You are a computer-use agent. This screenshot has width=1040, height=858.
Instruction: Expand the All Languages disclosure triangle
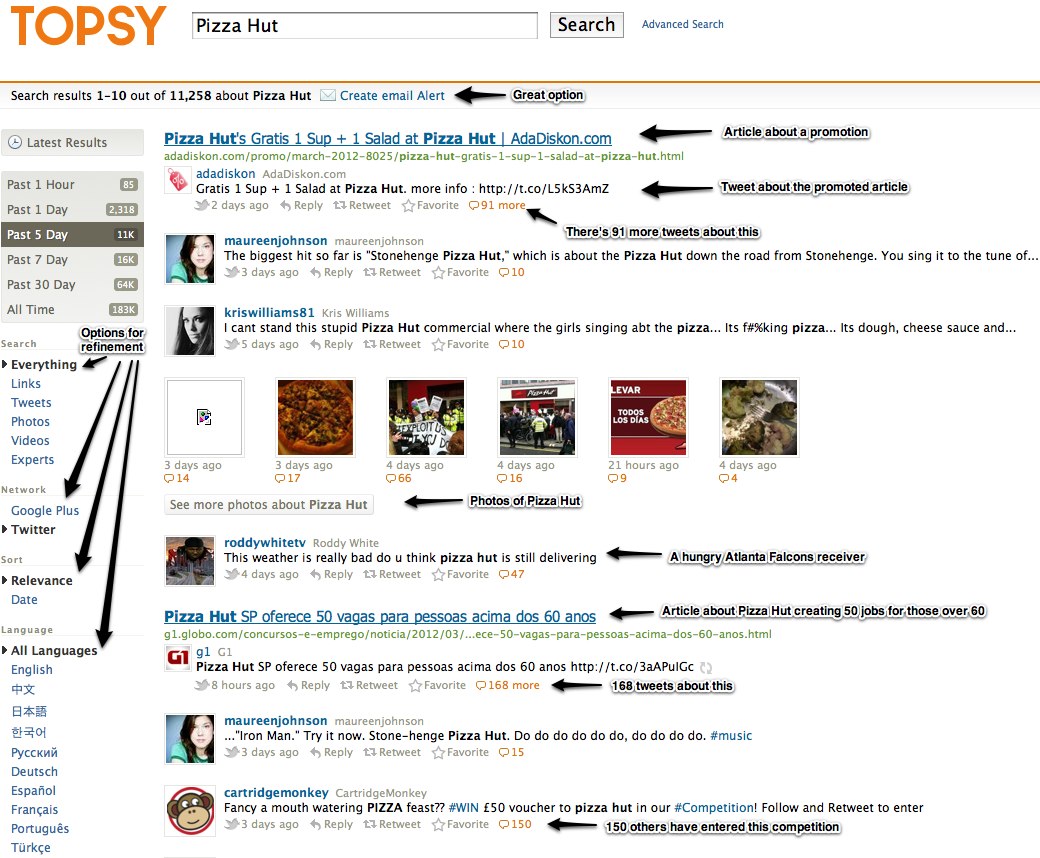coord(5,650)
